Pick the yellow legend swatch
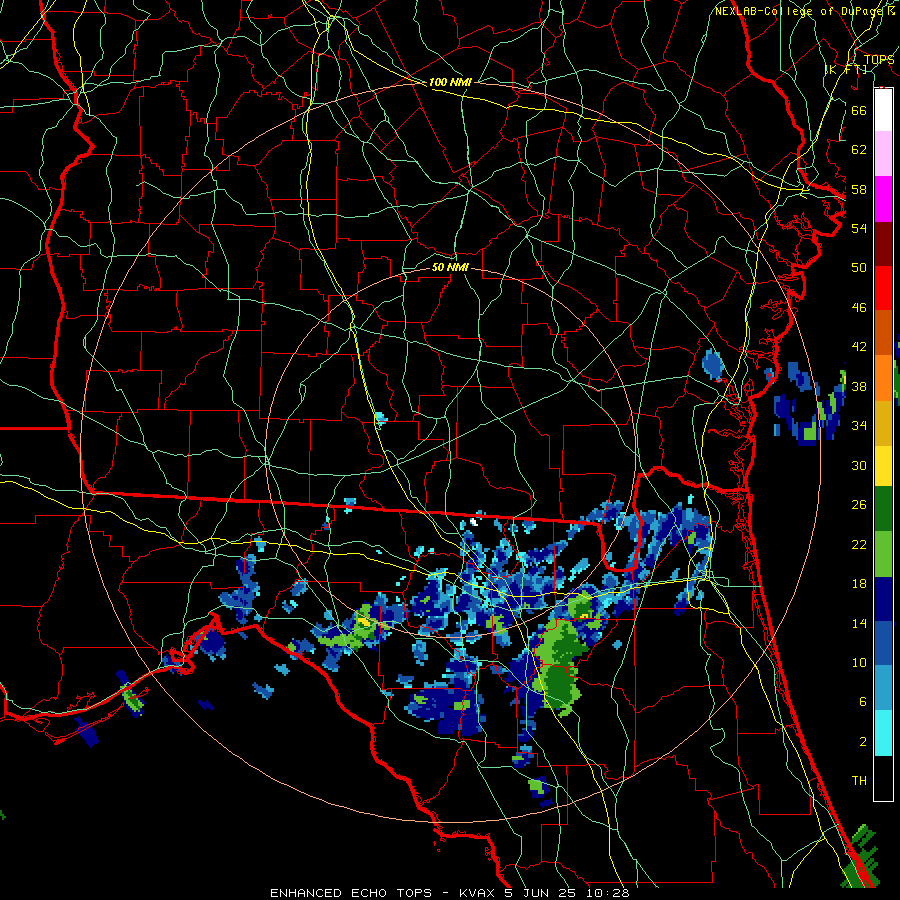 (883, 466)
